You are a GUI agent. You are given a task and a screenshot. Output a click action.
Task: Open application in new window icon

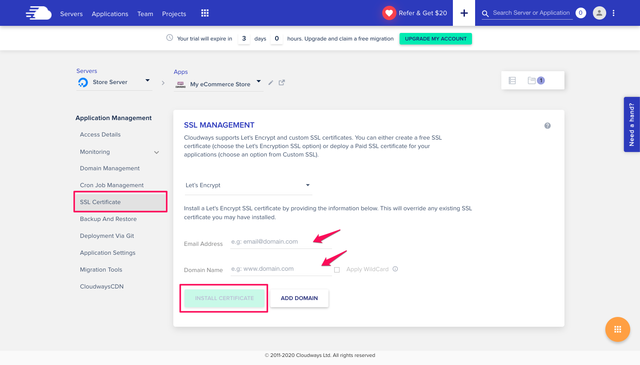[x=282, y=82]
